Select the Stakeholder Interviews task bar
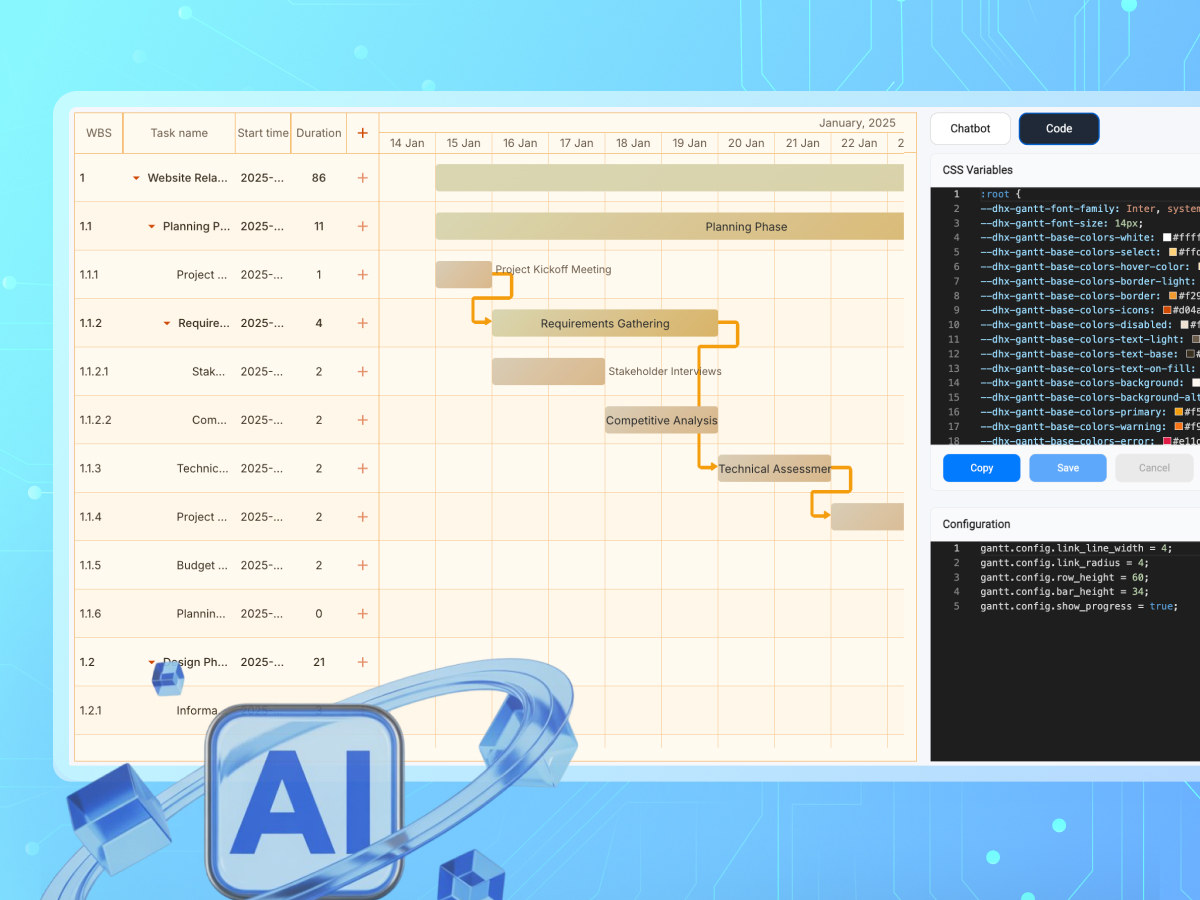This screenshot has width=1200, height=900. click(x=548, y=371)
